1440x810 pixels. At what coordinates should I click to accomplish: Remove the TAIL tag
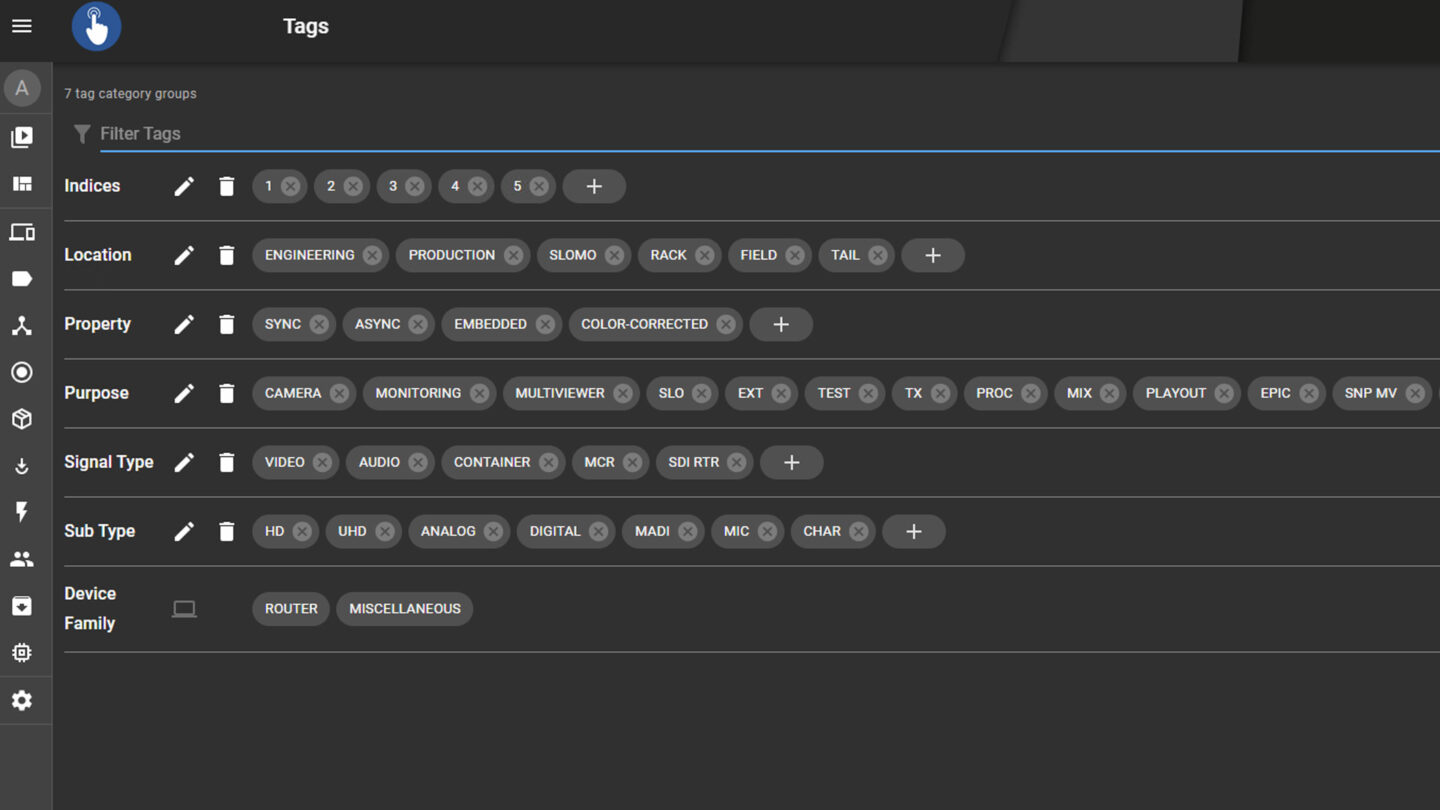pyautogui.click(x=877, y=255)
